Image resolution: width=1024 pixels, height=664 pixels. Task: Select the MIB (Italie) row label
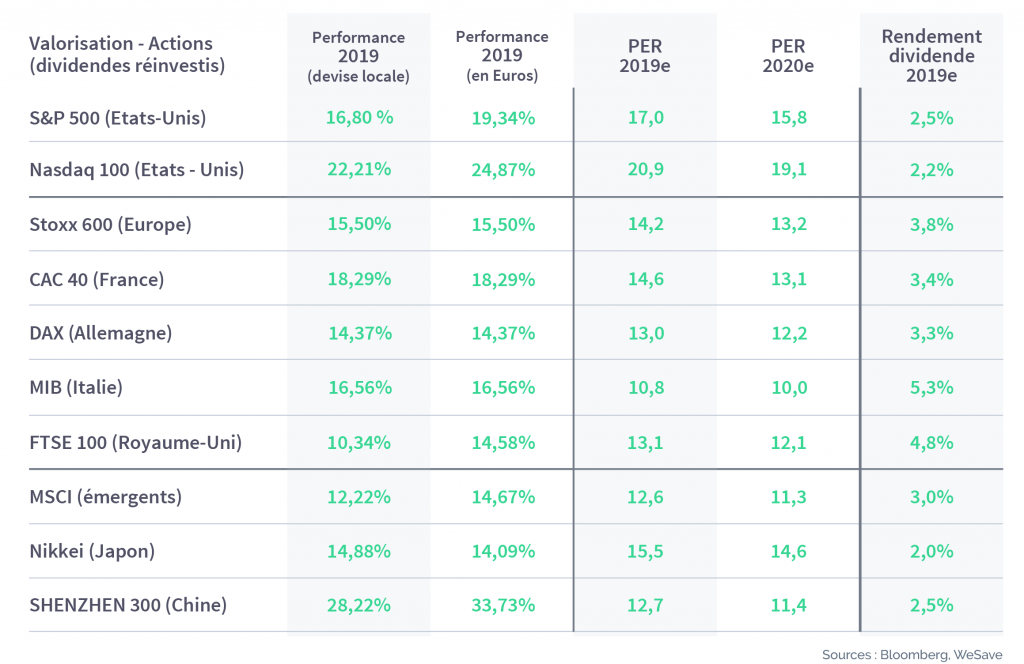pyautogui.click(x=76, y=387)
